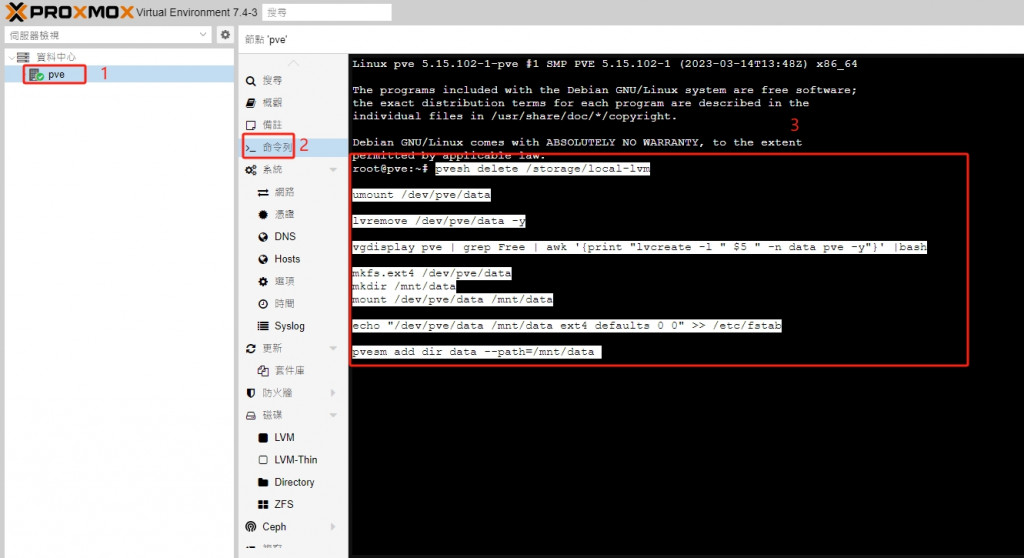Open the Syslog menu item
1024x558 pixels.
pos(289,325)
